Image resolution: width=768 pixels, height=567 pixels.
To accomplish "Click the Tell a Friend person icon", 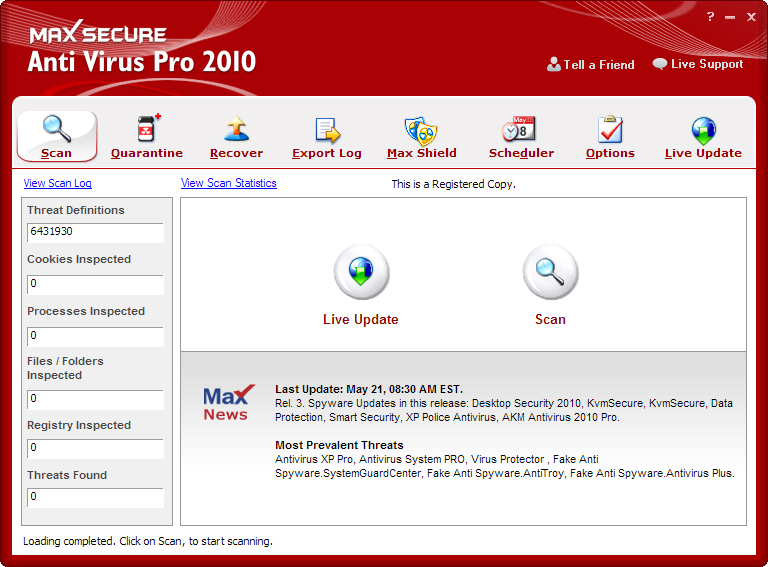I will 553,64.
